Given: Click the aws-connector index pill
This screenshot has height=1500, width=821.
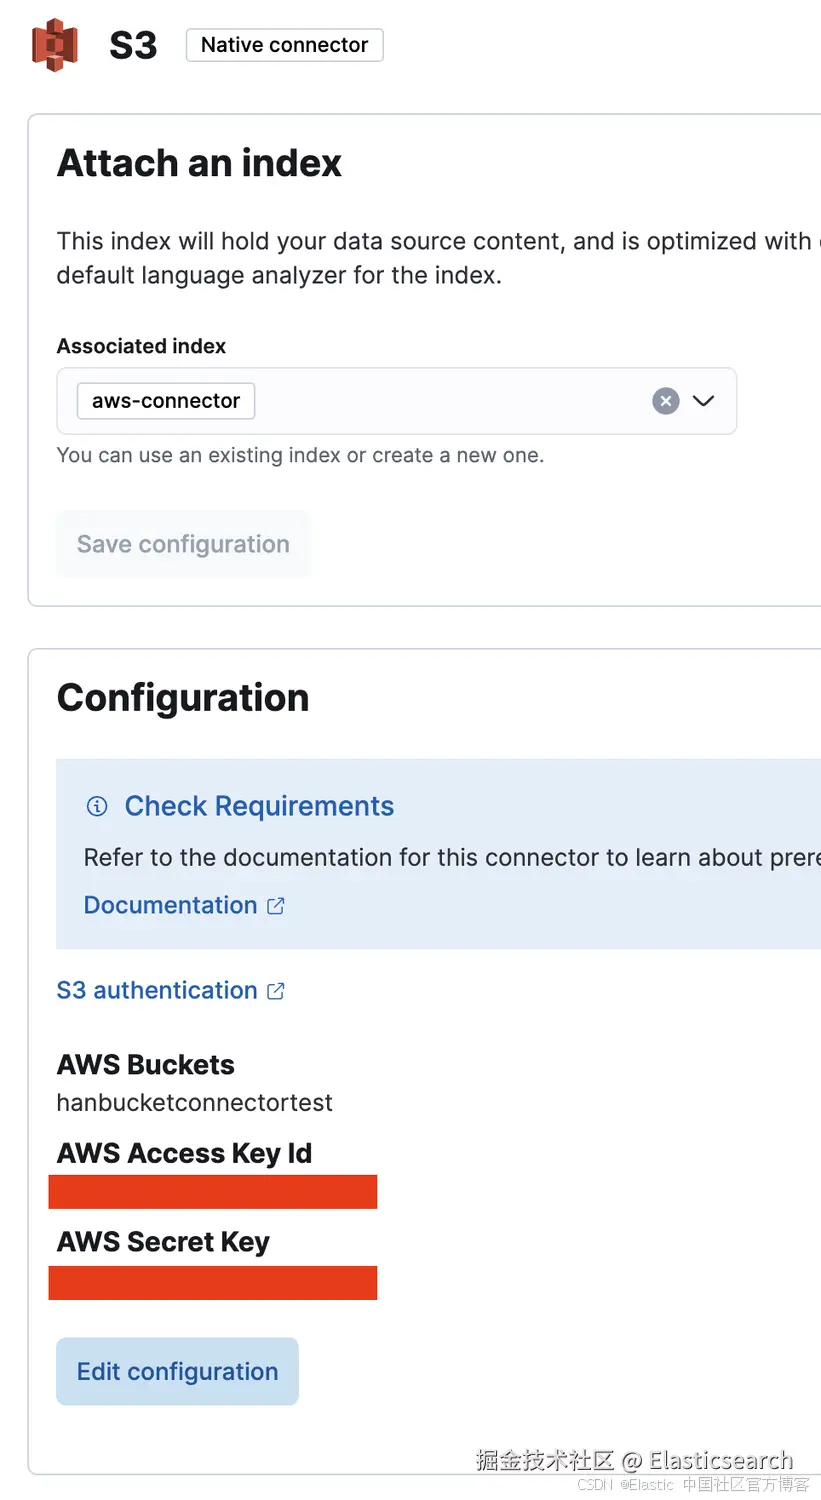Looking at the screenshot, I should pos(166,401).
